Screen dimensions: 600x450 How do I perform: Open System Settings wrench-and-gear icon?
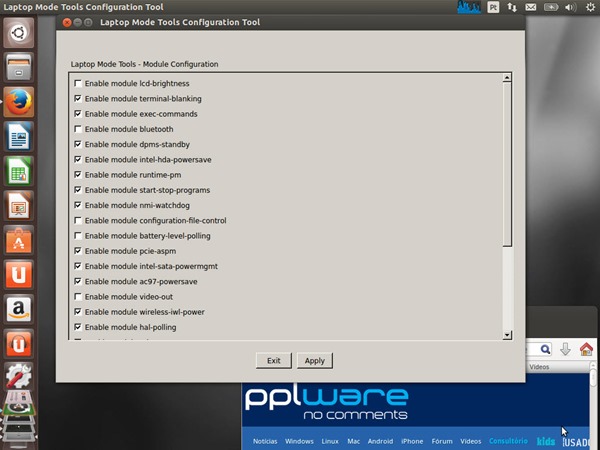tap(19, 377)
